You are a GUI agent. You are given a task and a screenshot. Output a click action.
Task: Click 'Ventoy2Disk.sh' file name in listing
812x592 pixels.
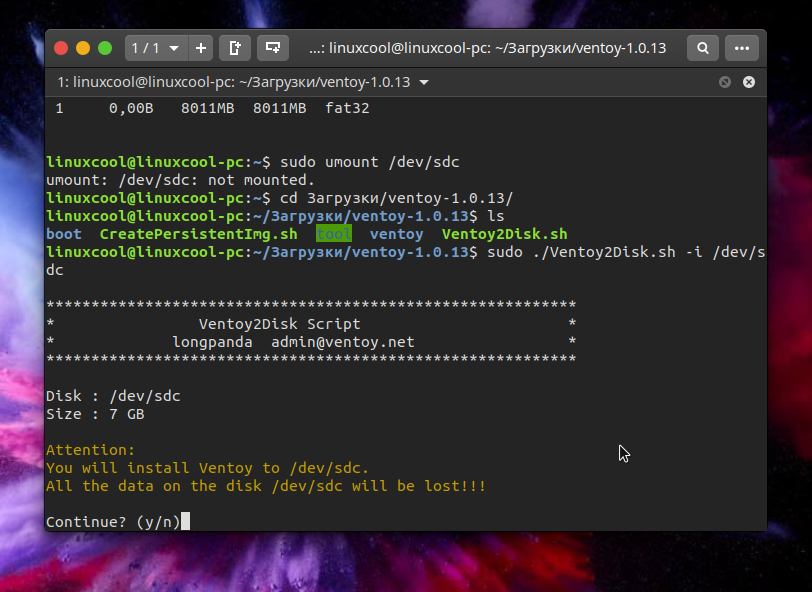tap(504, 234)
